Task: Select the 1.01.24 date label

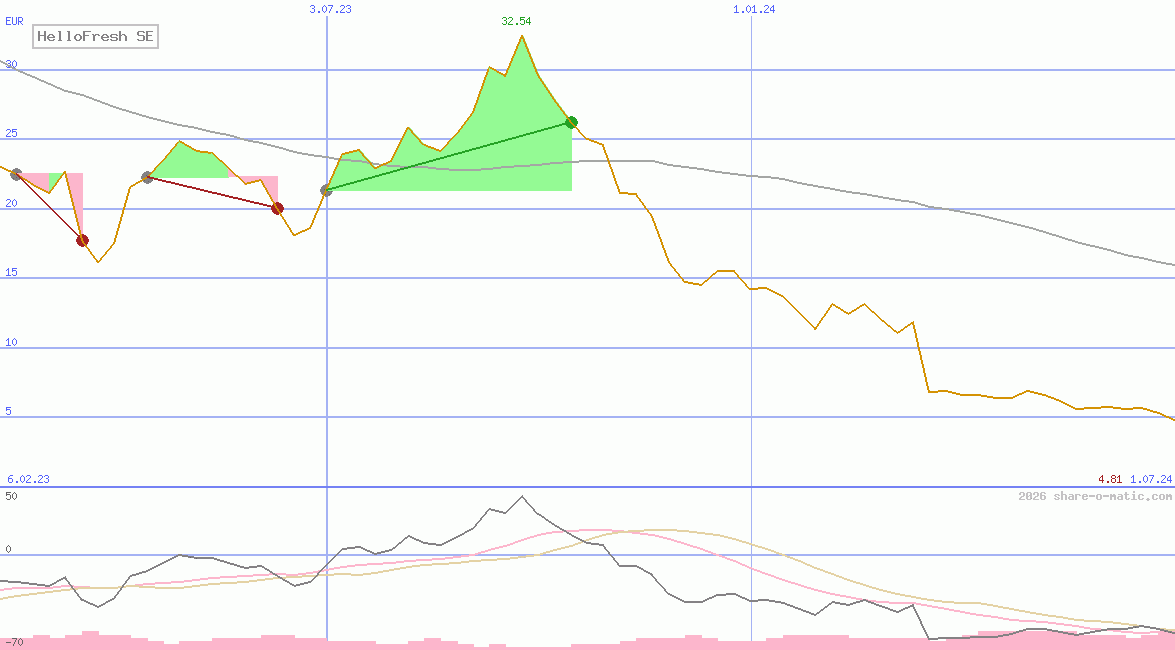Action: pyautogui.click(x=754, y=9)
